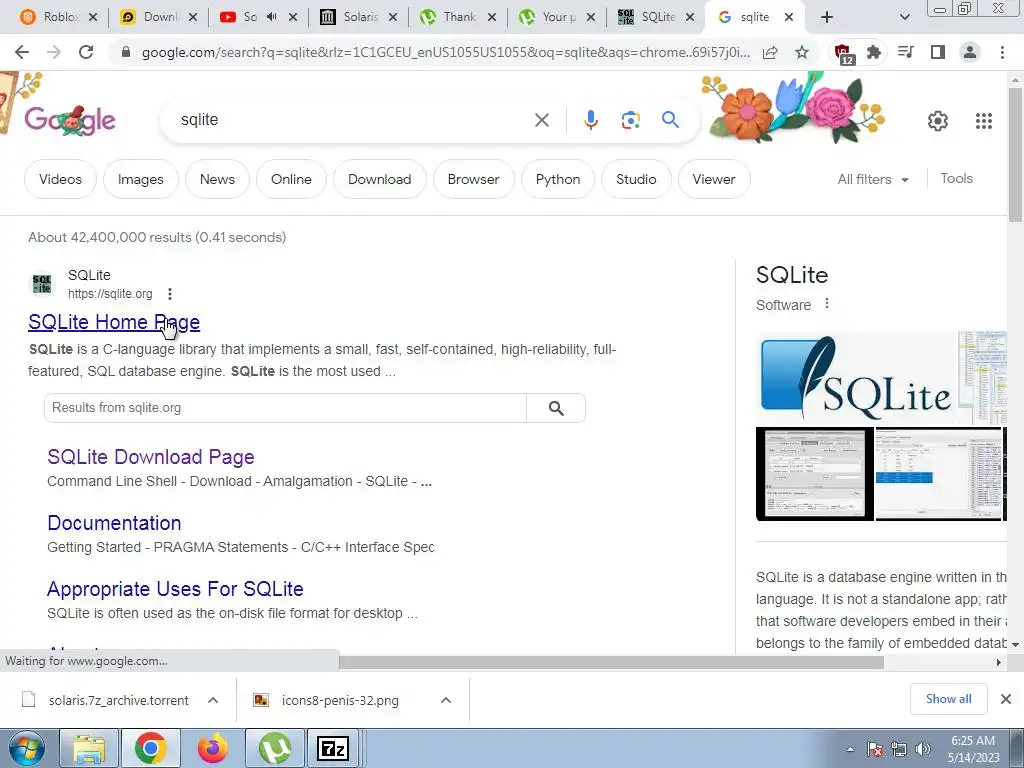Open the media control icon in toolbar
The image size is (1024, 768).
click(x=906, y=52)
